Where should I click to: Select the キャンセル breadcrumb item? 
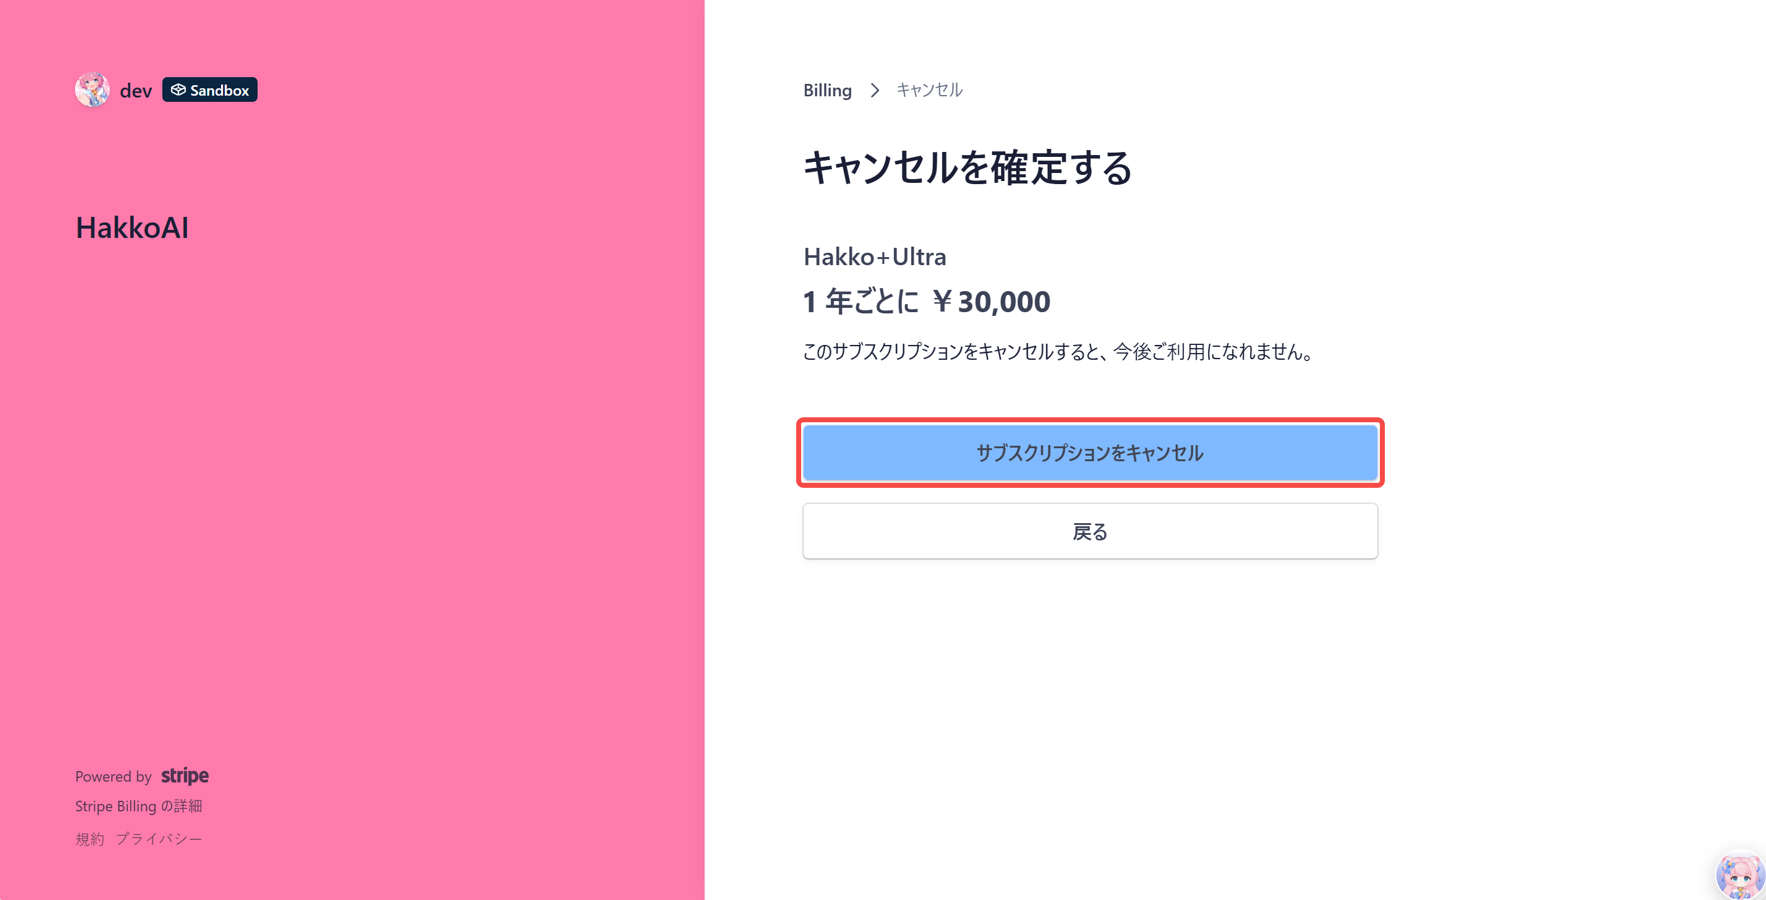[x=928, y=89]
